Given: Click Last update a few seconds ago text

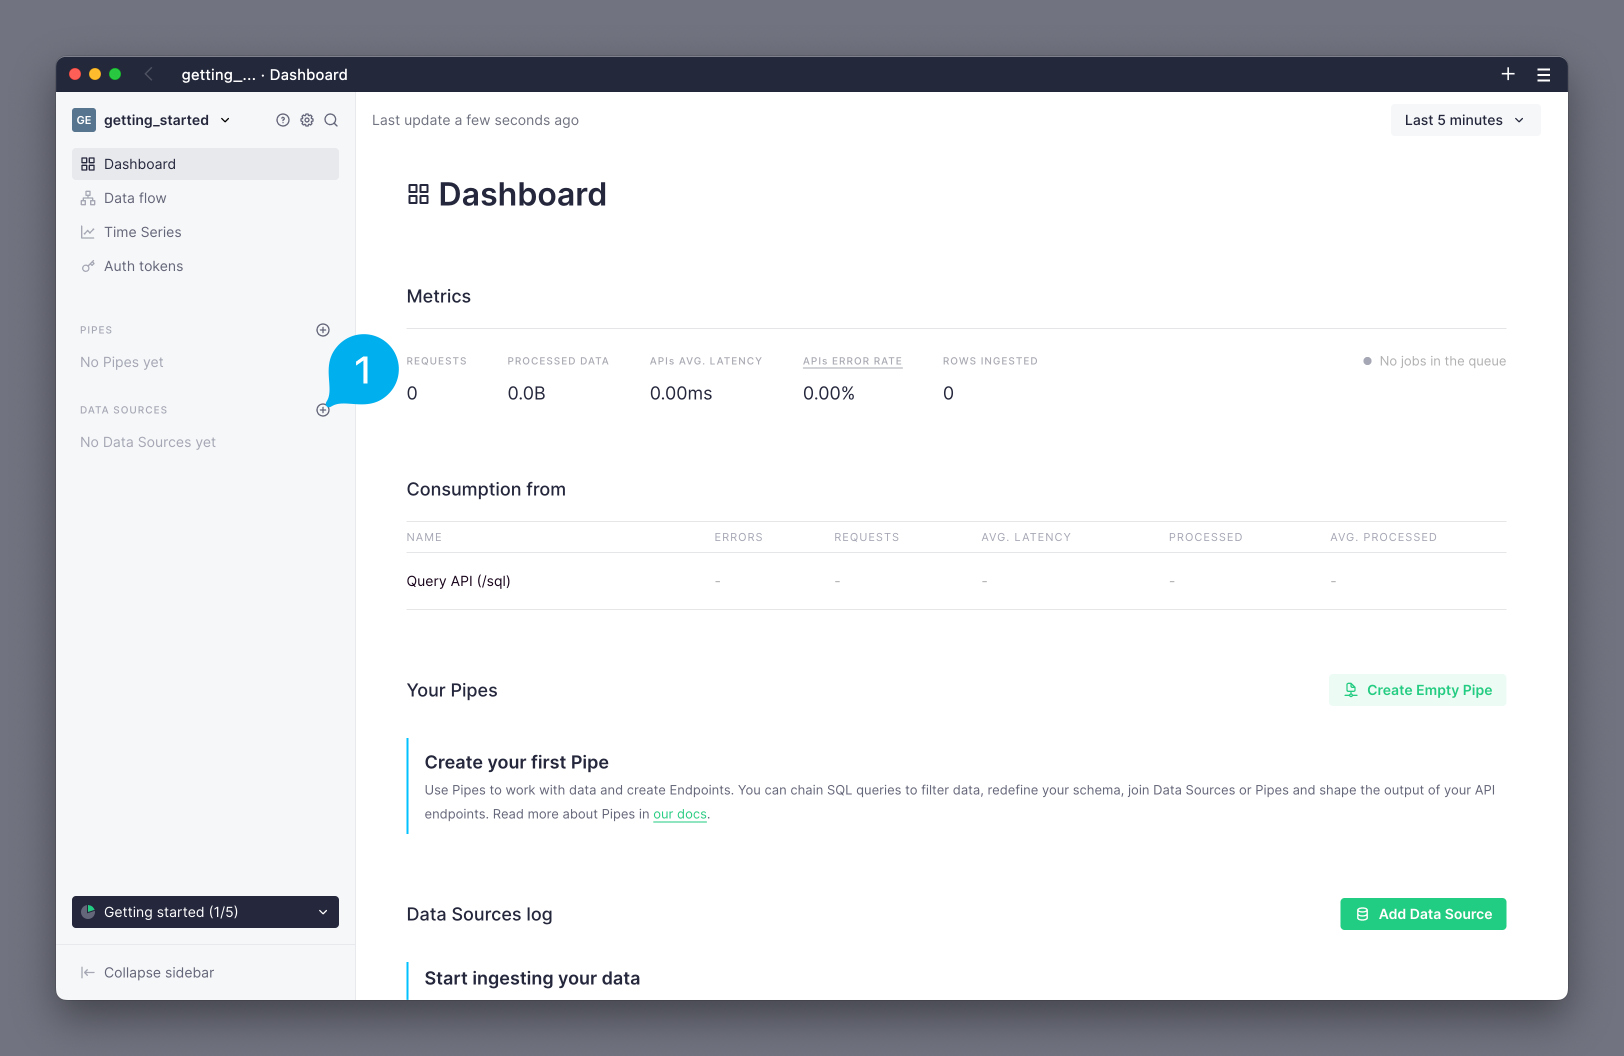Looking at the screenshot, I should tap(475, 120).
